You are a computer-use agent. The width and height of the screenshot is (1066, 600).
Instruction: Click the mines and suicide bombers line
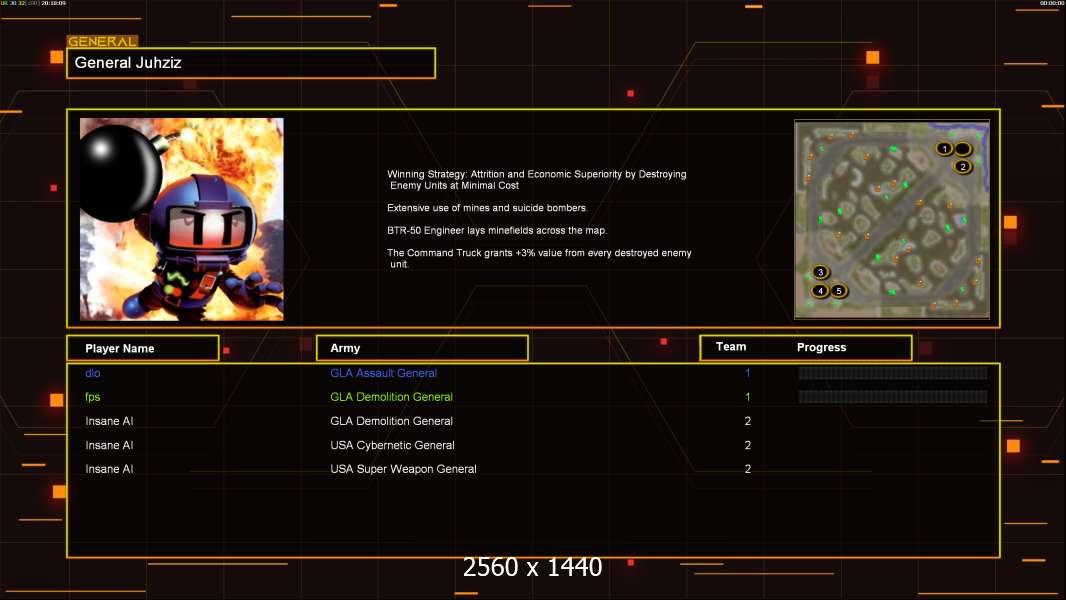pos(487,208)
